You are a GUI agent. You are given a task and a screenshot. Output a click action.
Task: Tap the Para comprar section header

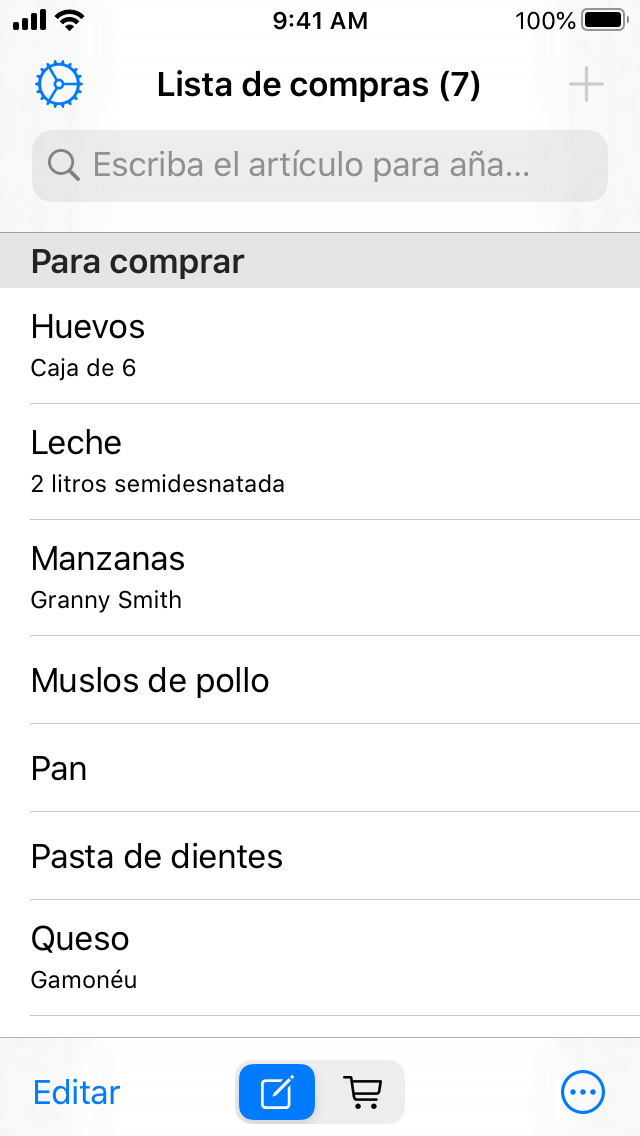click(320, 262)
